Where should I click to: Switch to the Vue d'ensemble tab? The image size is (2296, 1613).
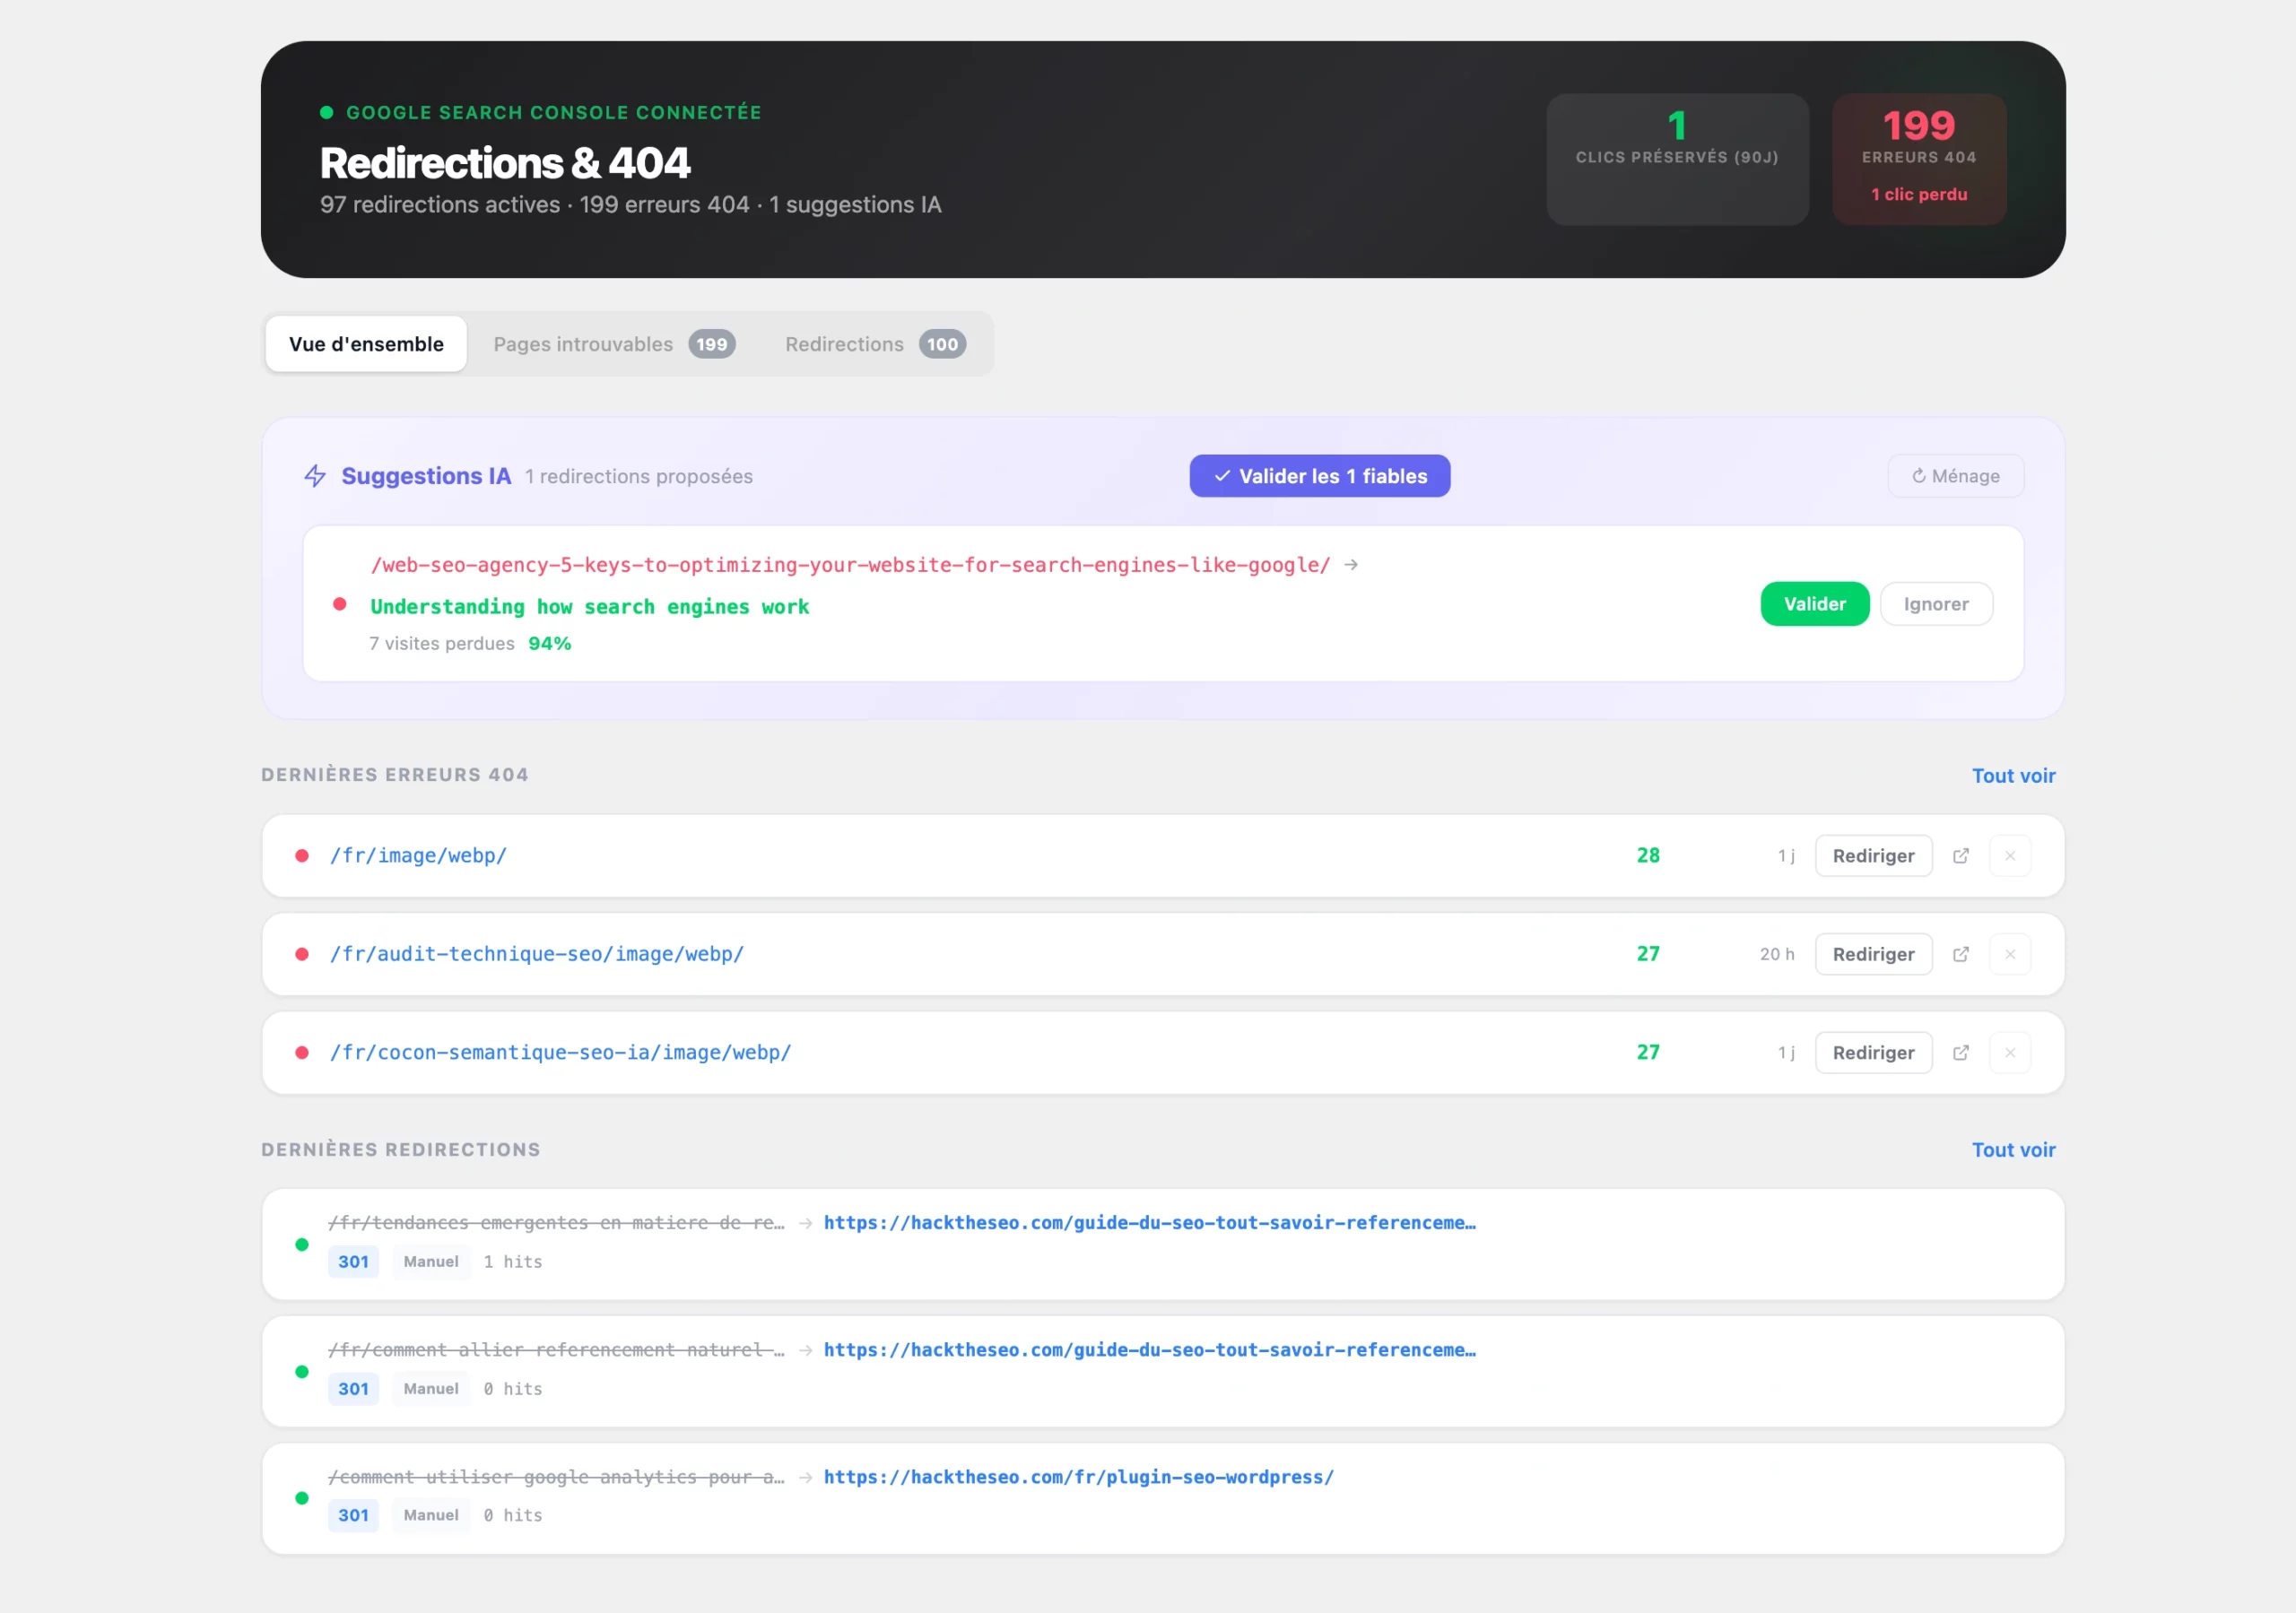pos(366,344)
